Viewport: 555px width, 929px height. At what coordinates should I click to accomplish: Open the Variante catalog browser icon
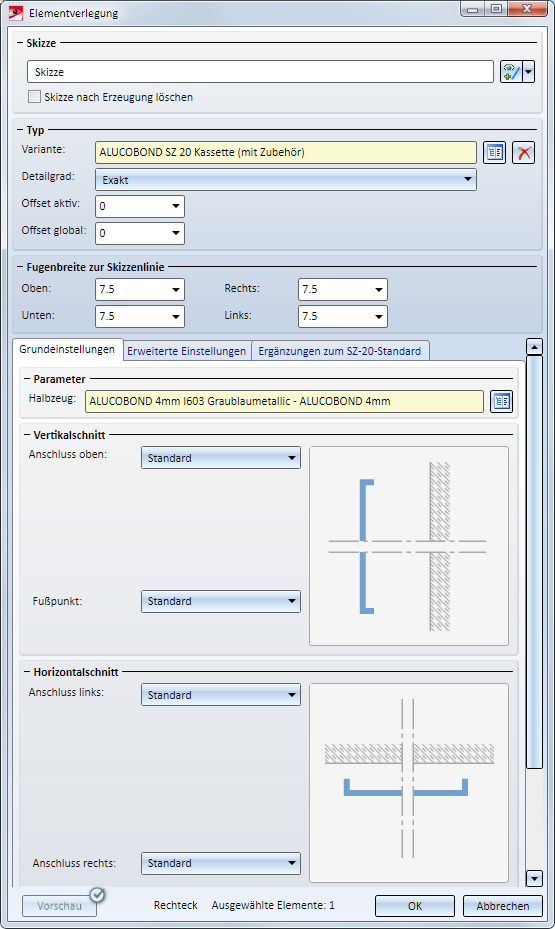point(495,152)
